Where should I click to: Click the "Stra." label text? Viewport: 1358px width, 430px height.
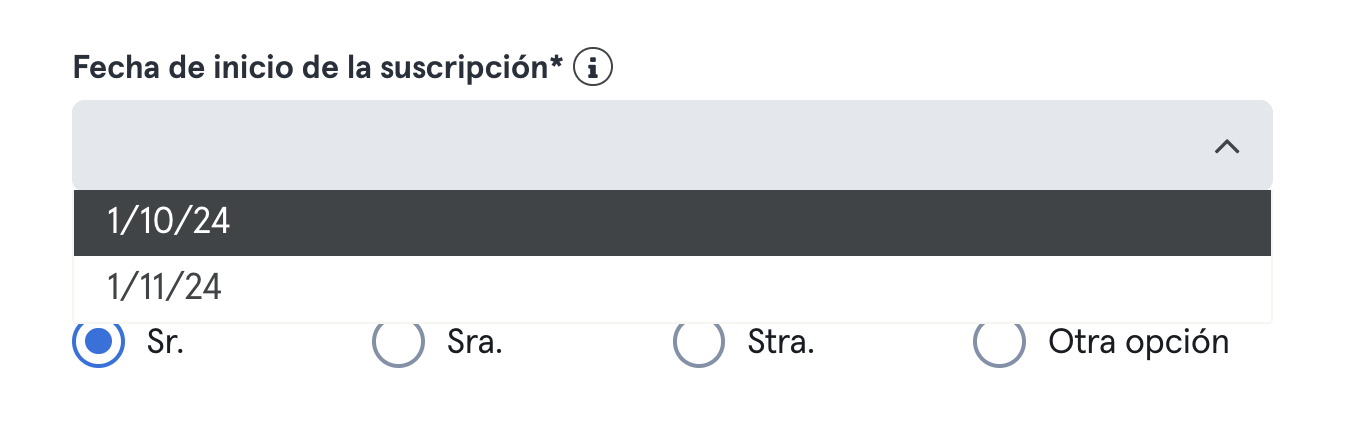(x=782, y=342)
